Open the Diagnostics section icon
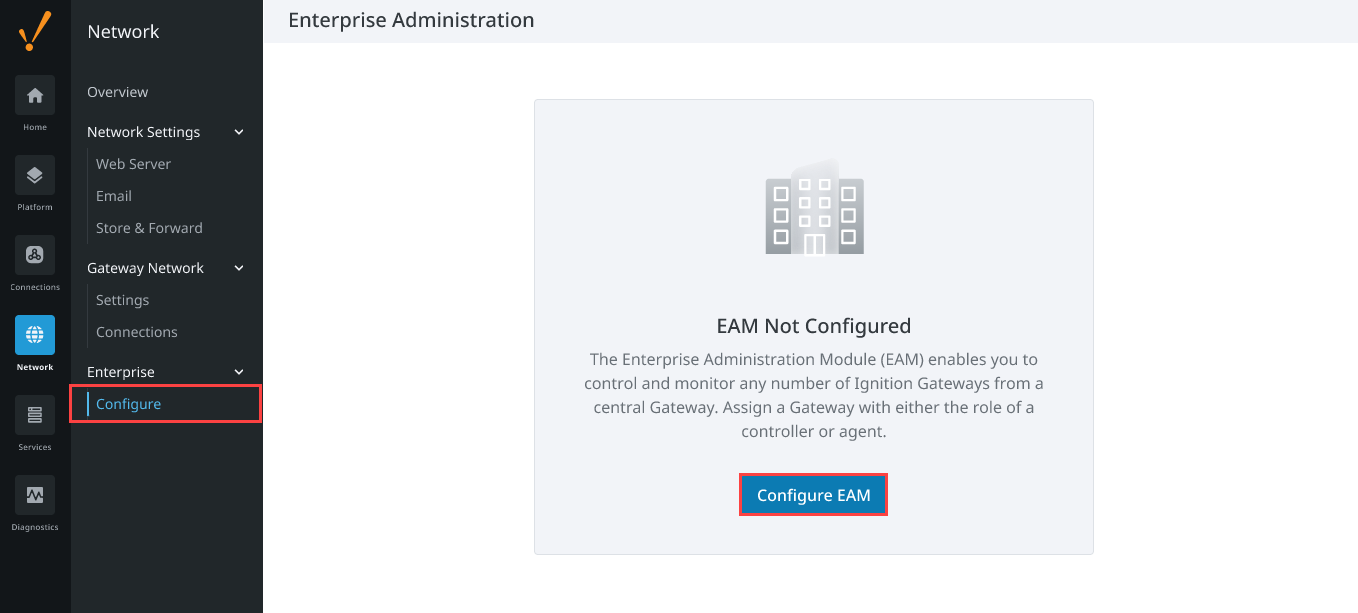The width and height of the screenshot is (1358, 613). pyautogui.click(x=35, y=495)
